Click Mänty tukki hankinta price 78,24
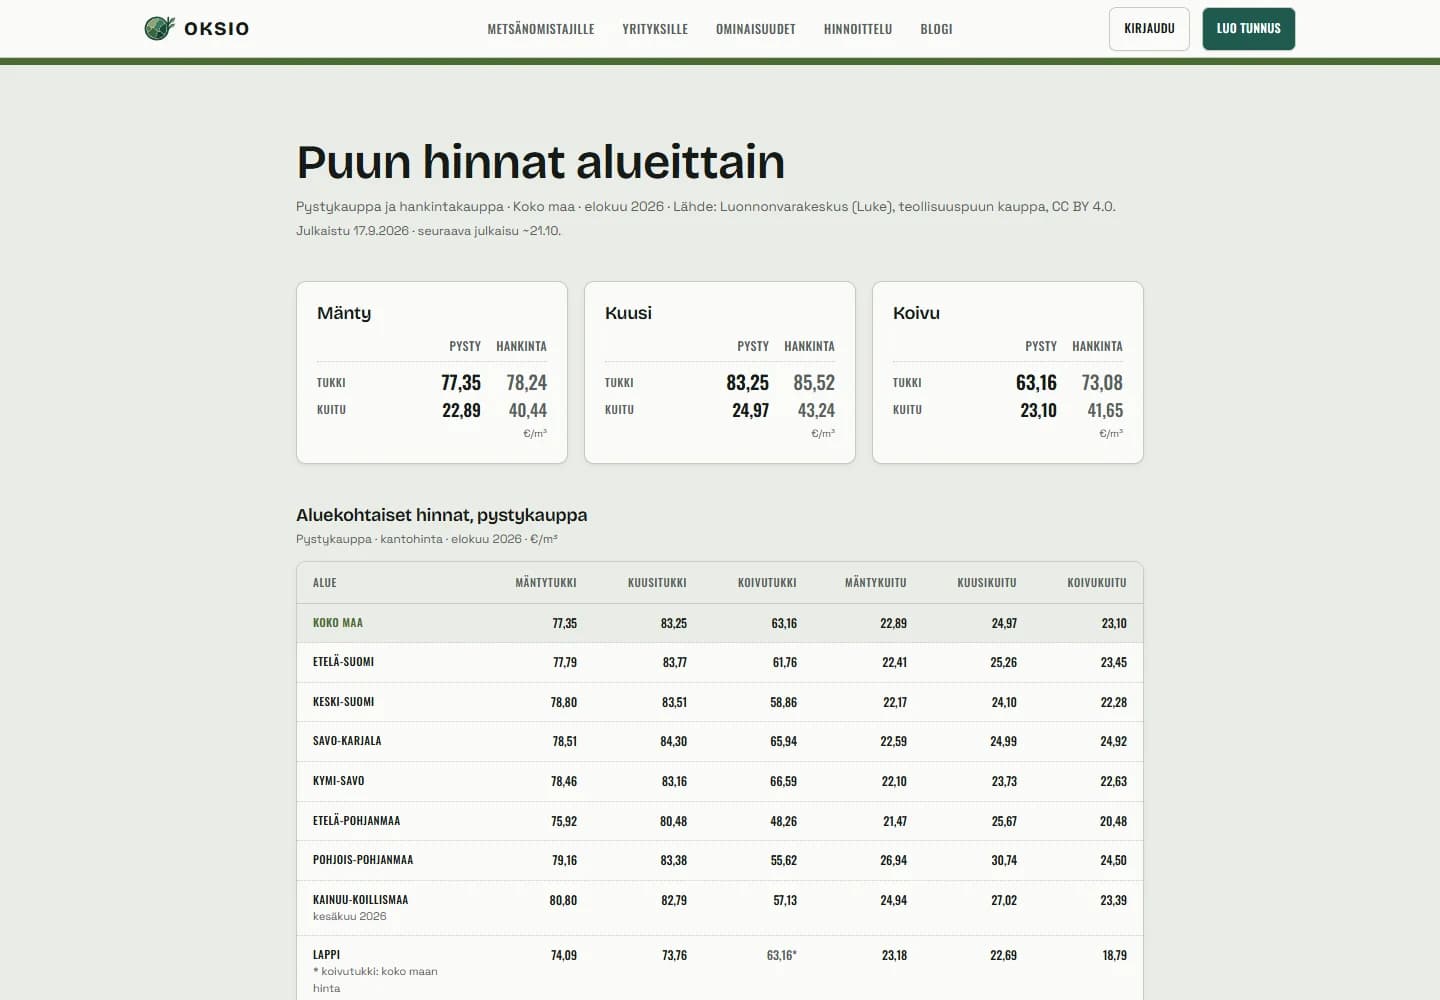 526,383
